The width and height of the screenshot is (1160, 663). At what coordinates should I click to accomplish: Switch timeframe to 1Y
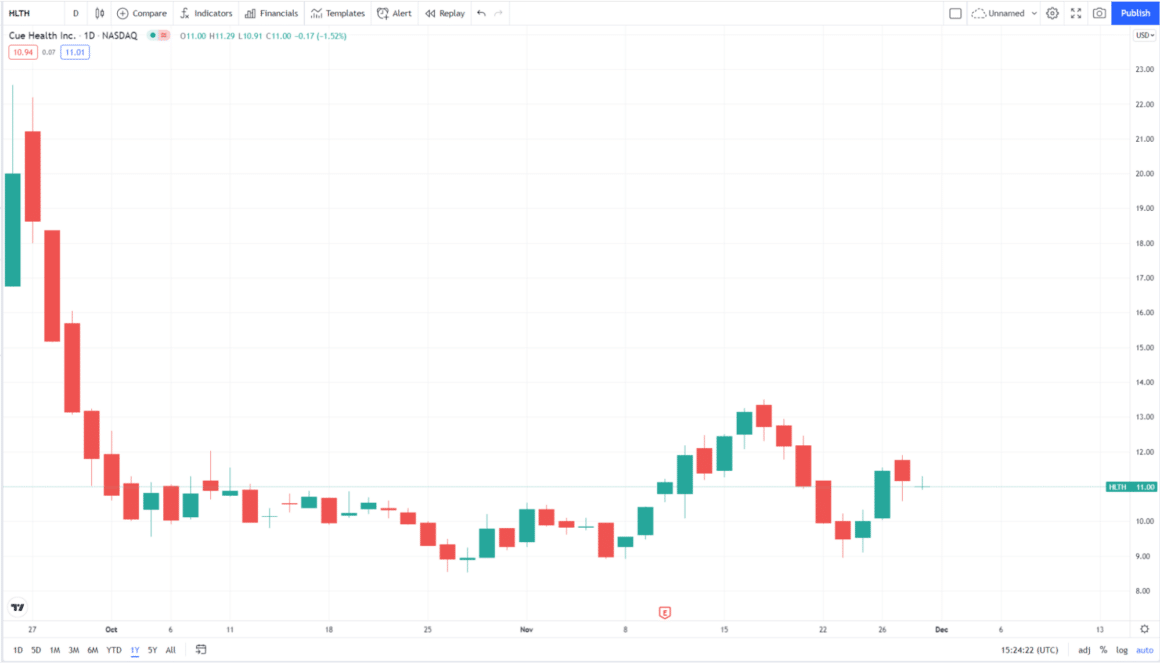tap(133, 649)
